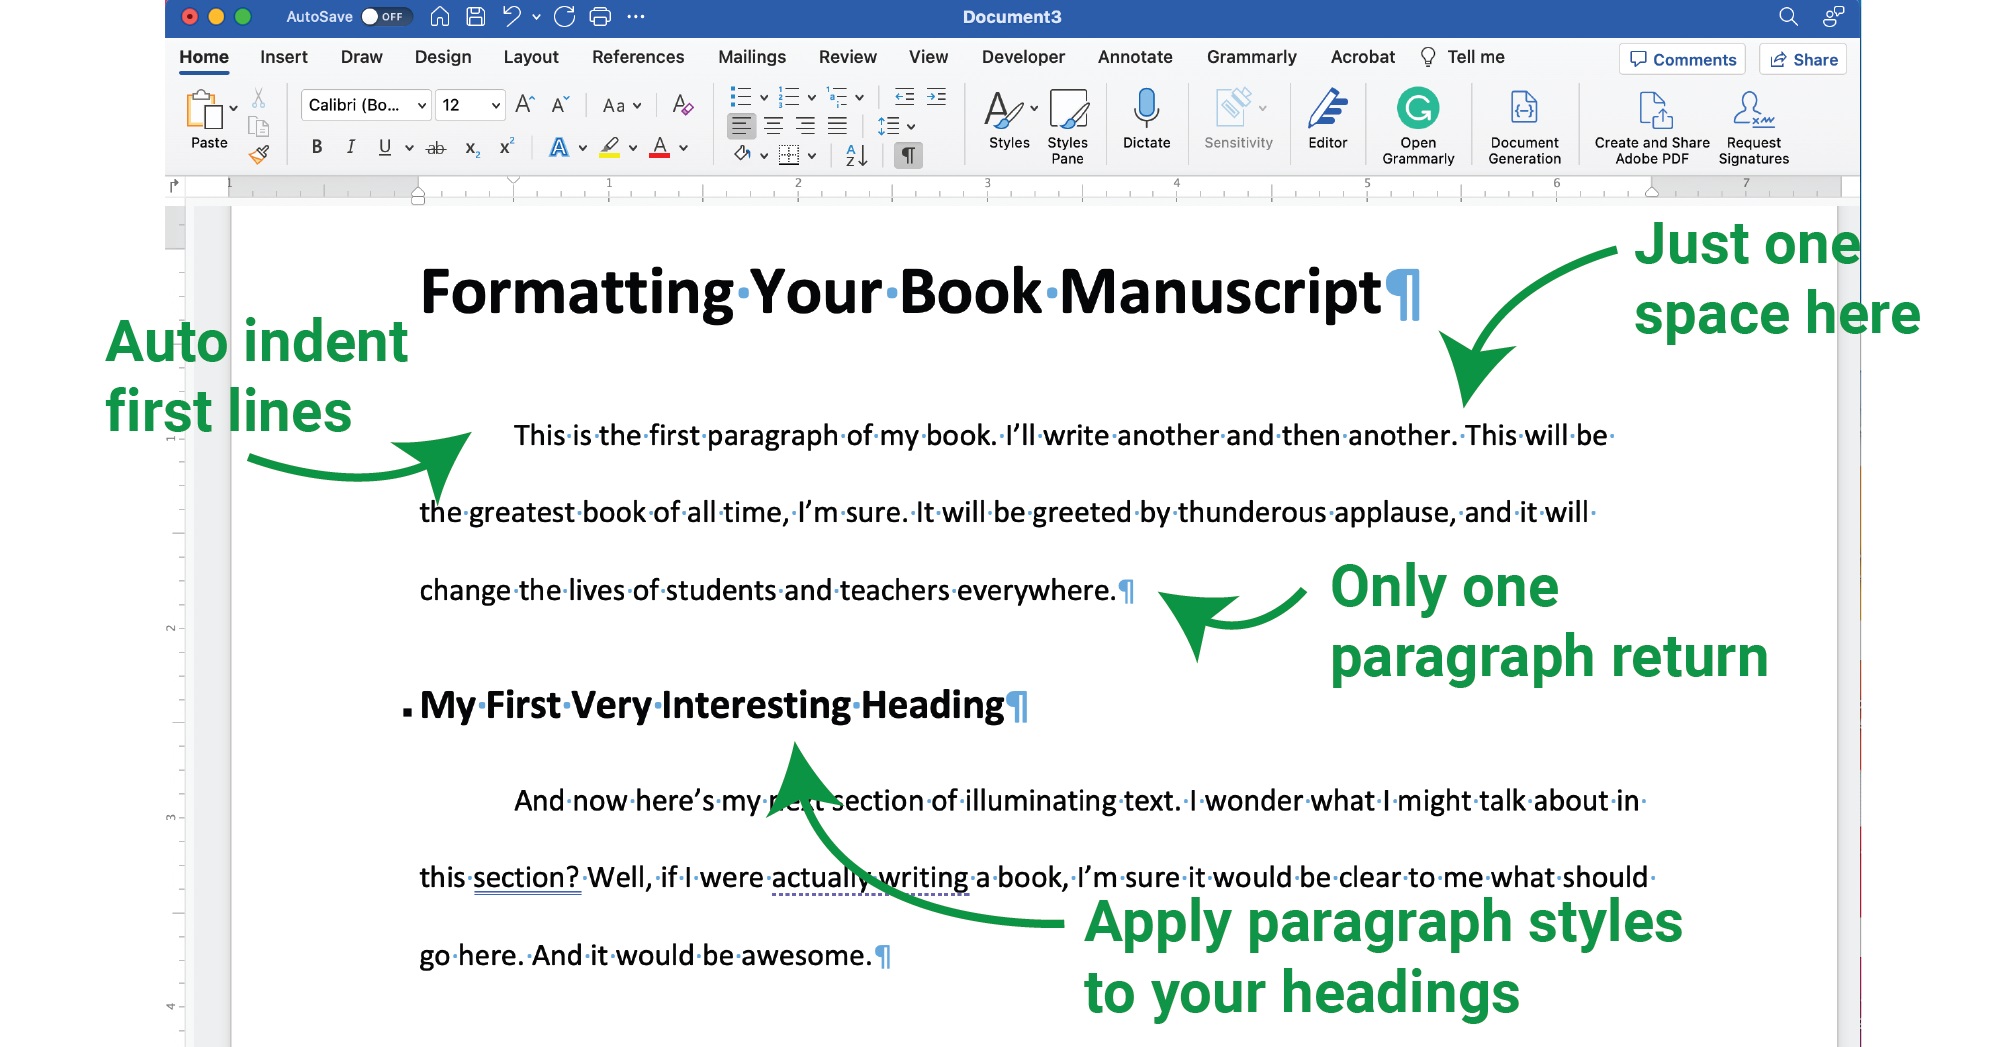Click the Redo circular arrow
This screenshot has width=2001, height=1047.
coord(564,17)
